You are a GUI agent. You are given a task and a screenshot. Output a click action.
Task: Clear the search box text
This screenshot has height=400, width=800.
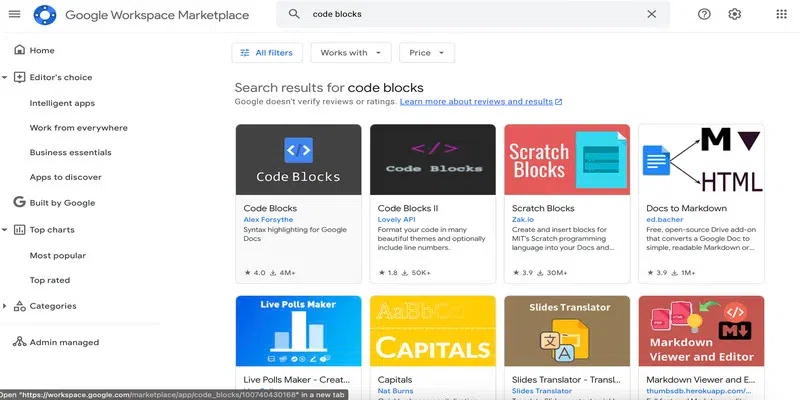[x=652, y=15]
